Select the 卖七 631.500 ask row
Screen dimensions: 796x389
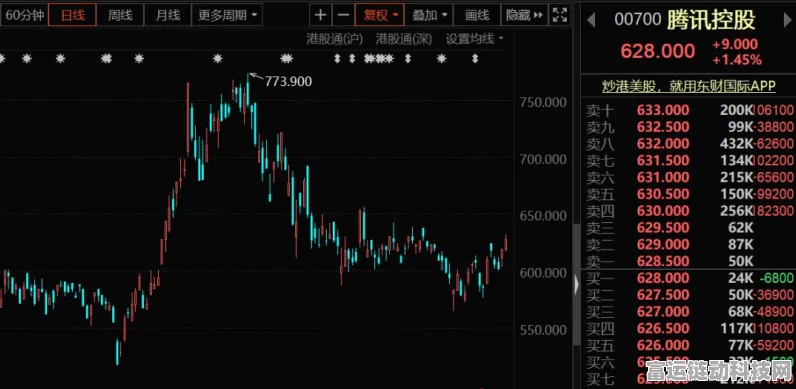click(689, 160)
